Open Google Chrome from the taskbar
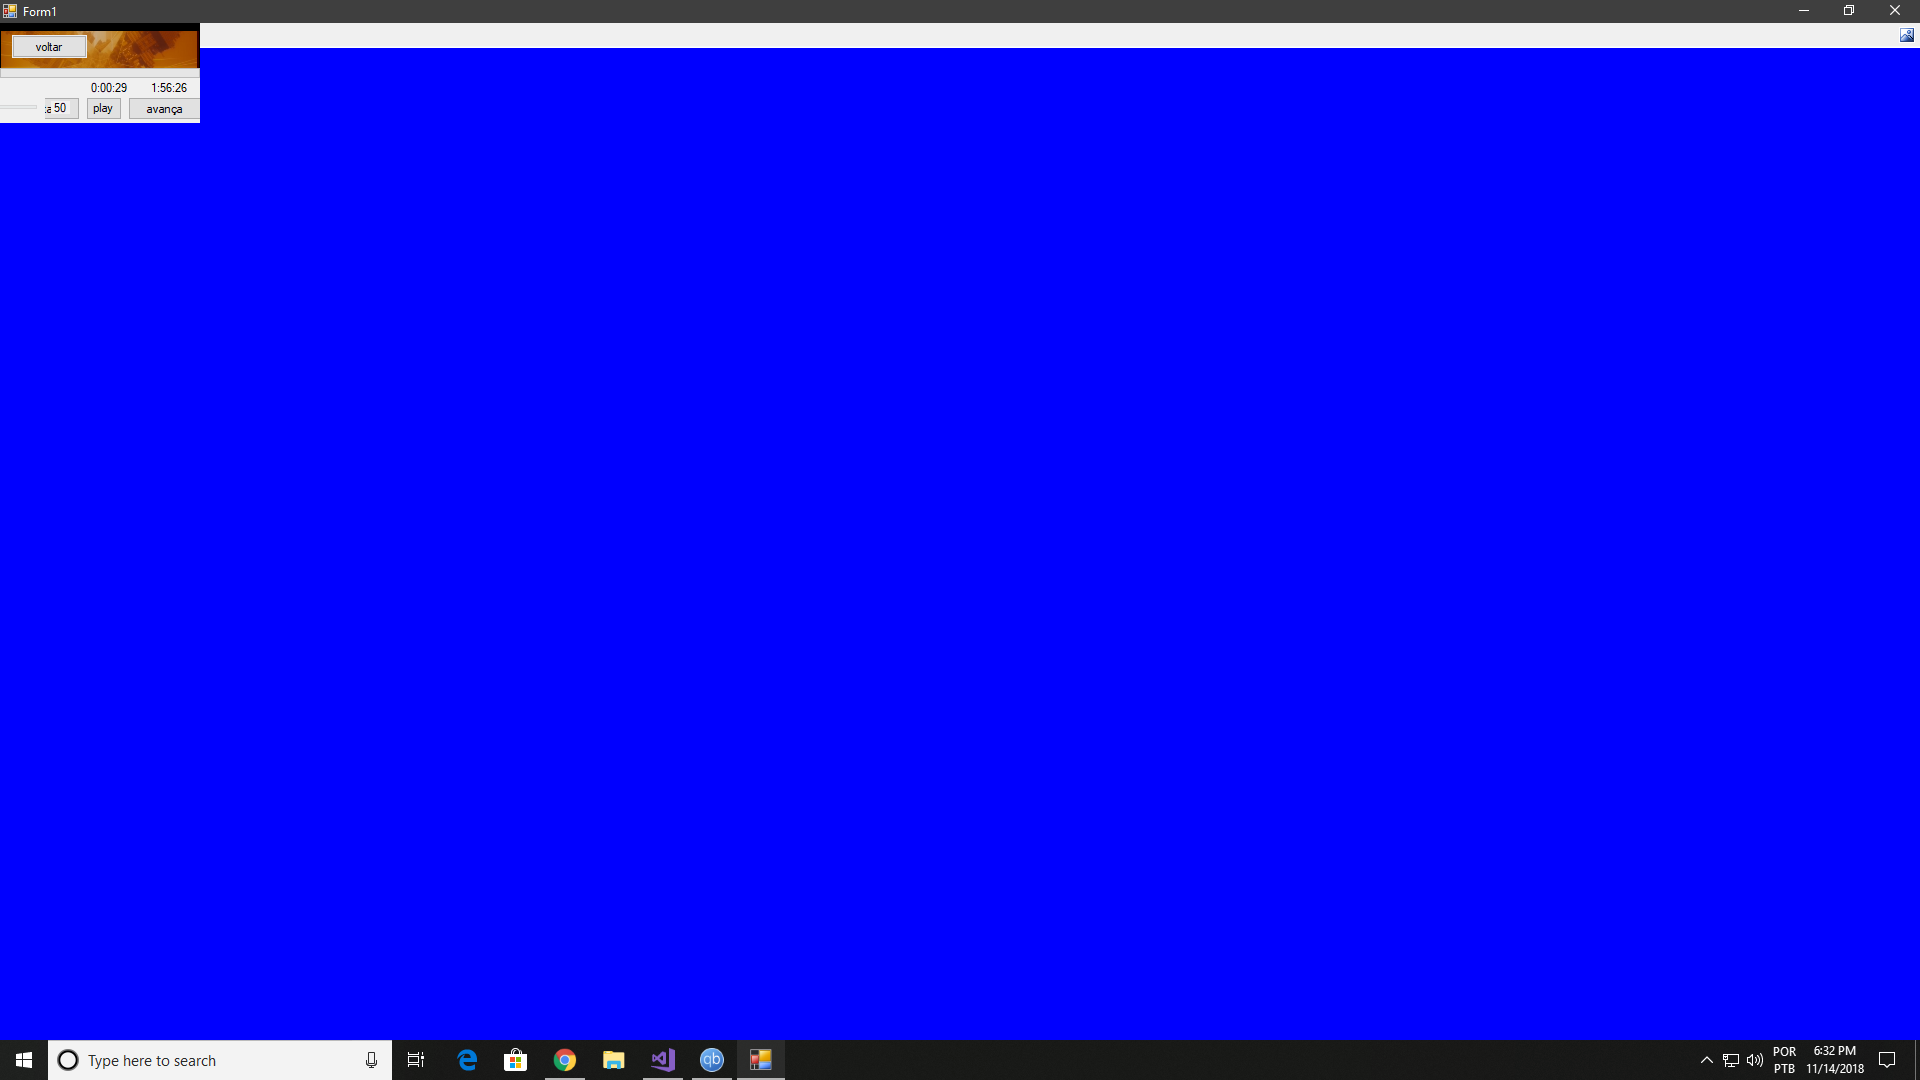The width and height of the screenshot is (1920, 1080). 564,1060
